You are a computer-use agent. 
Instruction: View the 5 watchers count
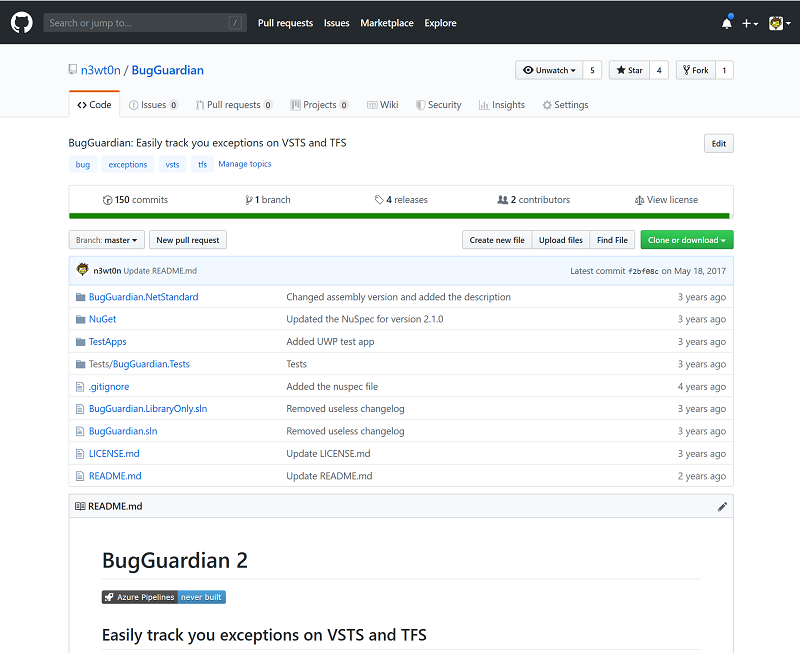click(x=592, y=70)
